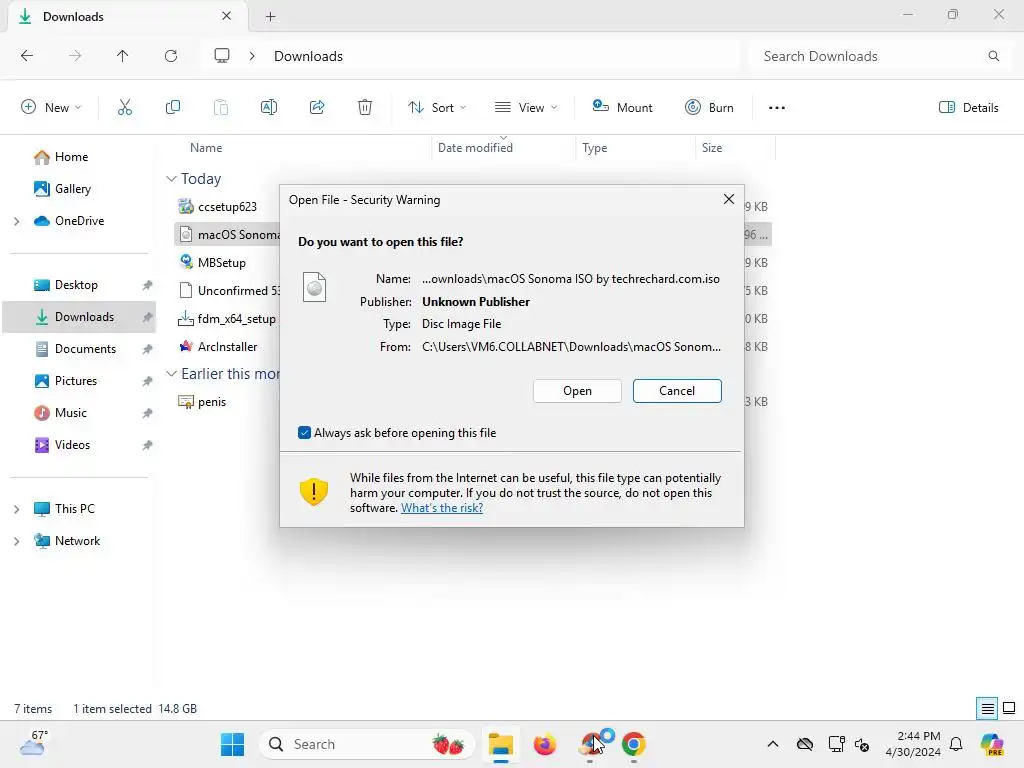
Task: Add a new File Explorer tab
Action: 270,16
